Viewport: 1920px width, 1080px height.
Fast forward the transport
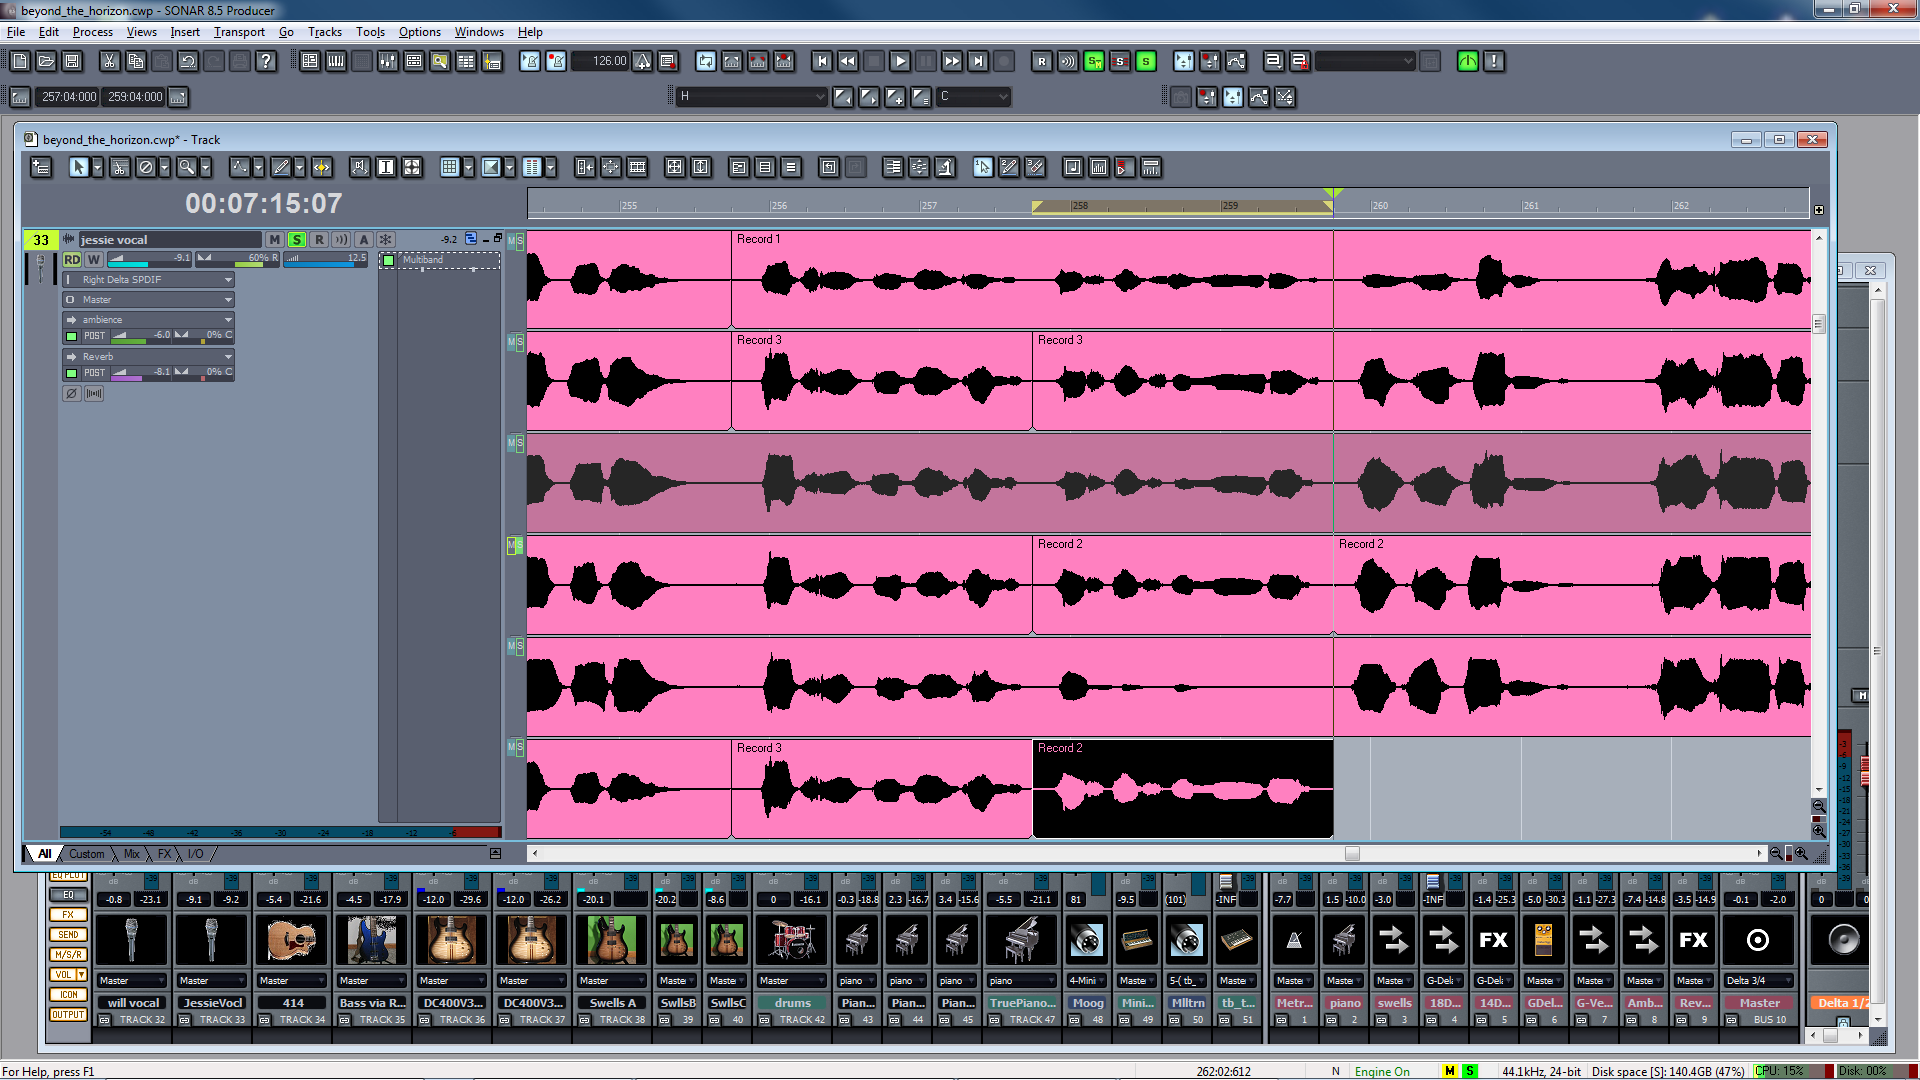tap(952, 61)
